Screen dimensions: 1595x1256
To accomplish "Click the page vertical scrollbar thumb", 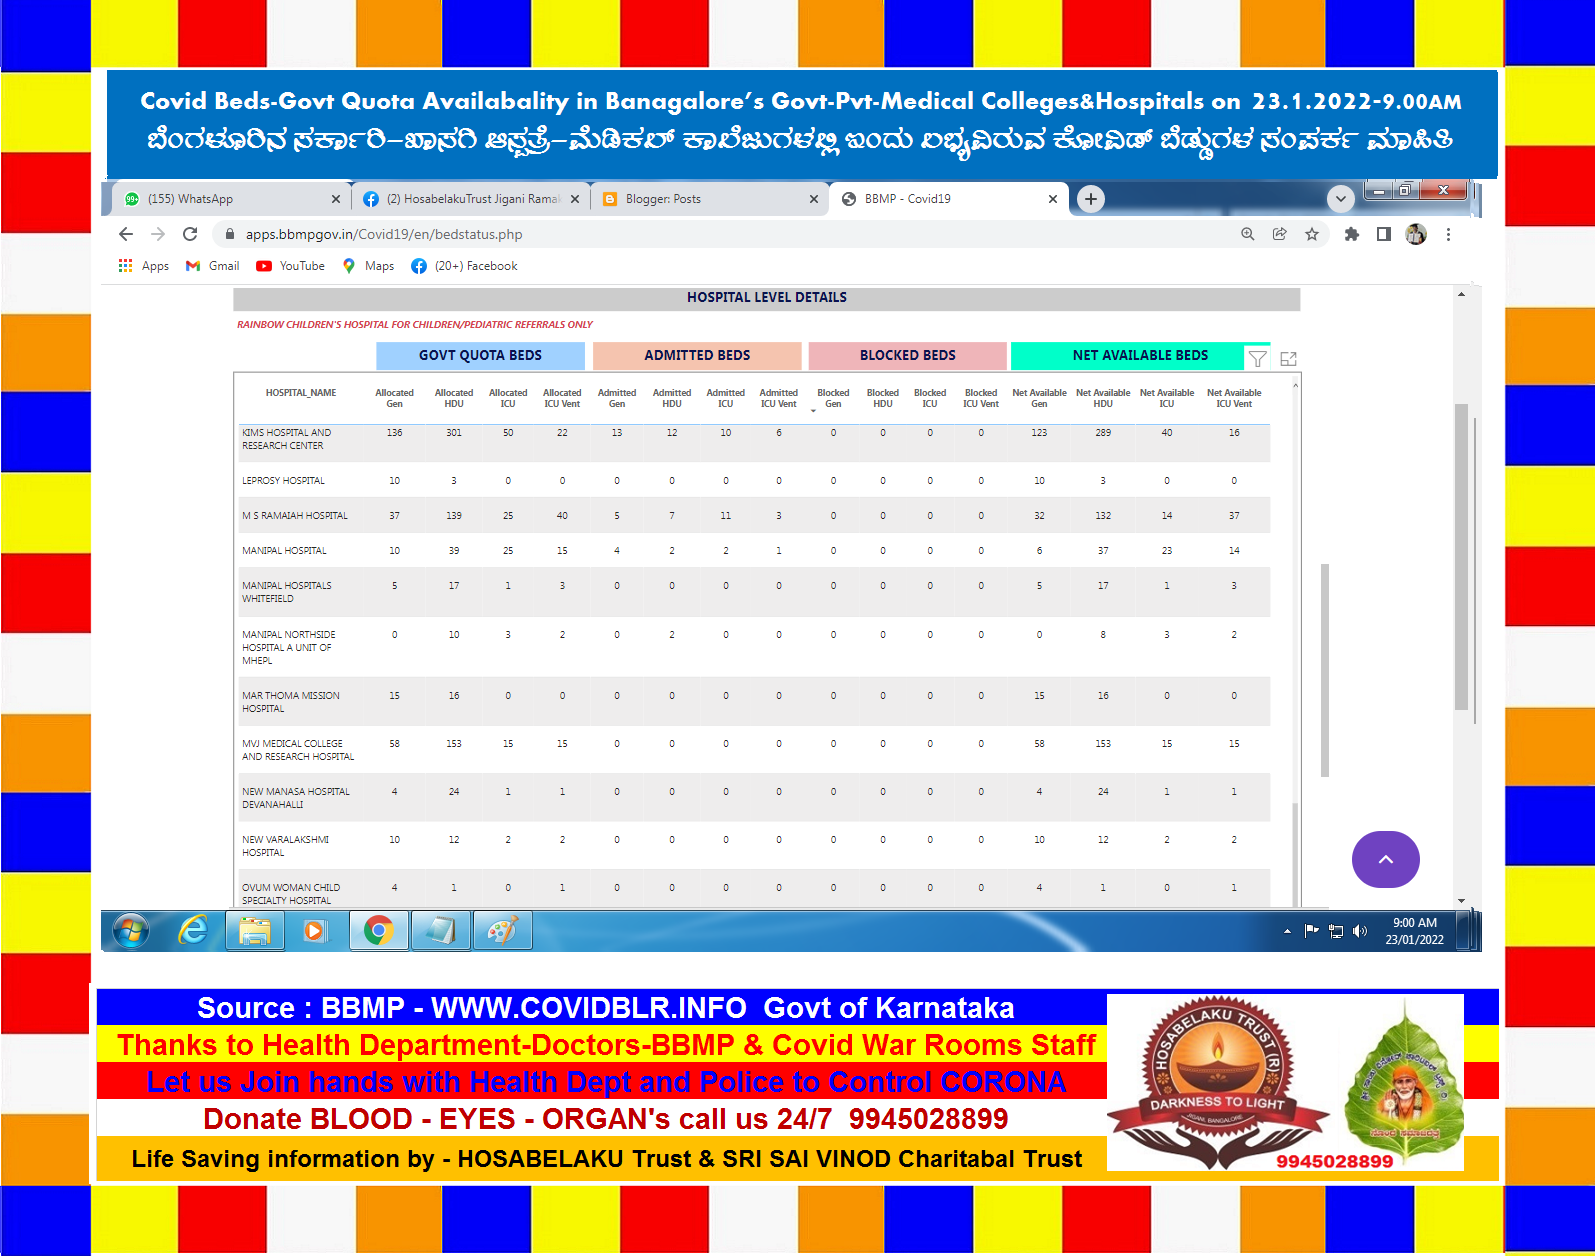I will pos(1461,557).
